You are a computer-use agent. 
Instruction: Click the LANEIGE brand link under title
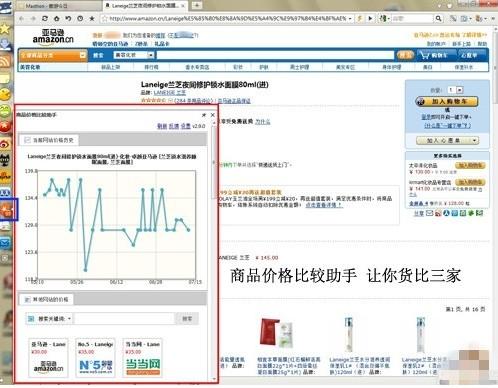[170, 93]
